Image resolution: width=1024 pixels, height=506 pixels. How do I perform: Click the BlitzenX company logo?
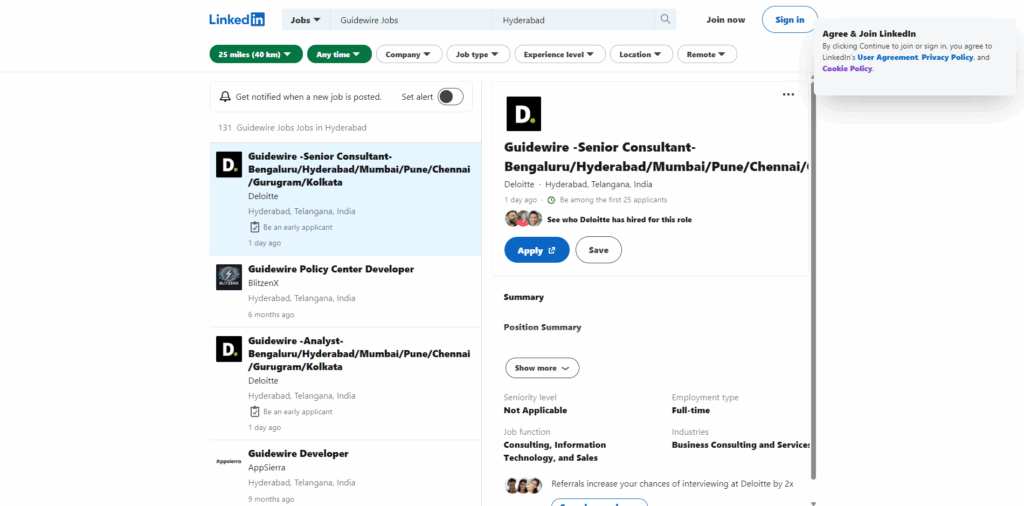[229, 277]
